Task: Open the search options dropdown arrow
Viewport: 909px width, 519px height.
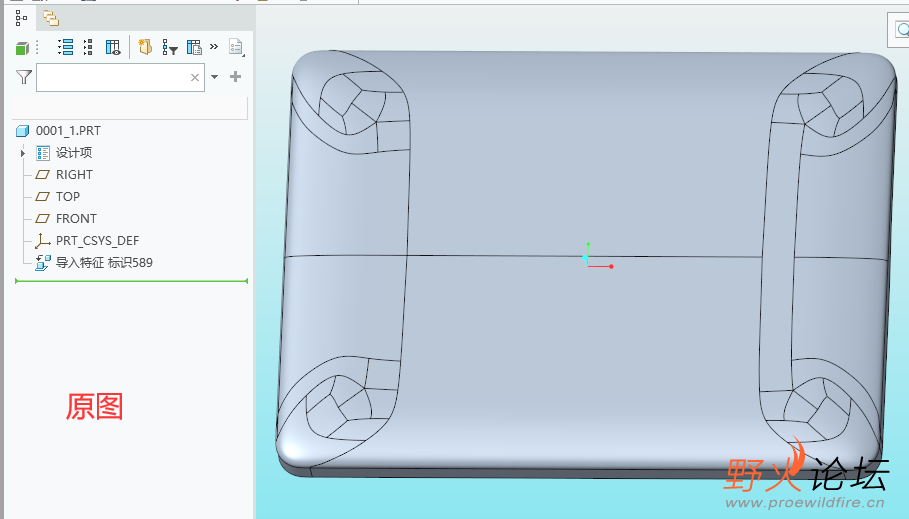Action: tap(214, 77)
